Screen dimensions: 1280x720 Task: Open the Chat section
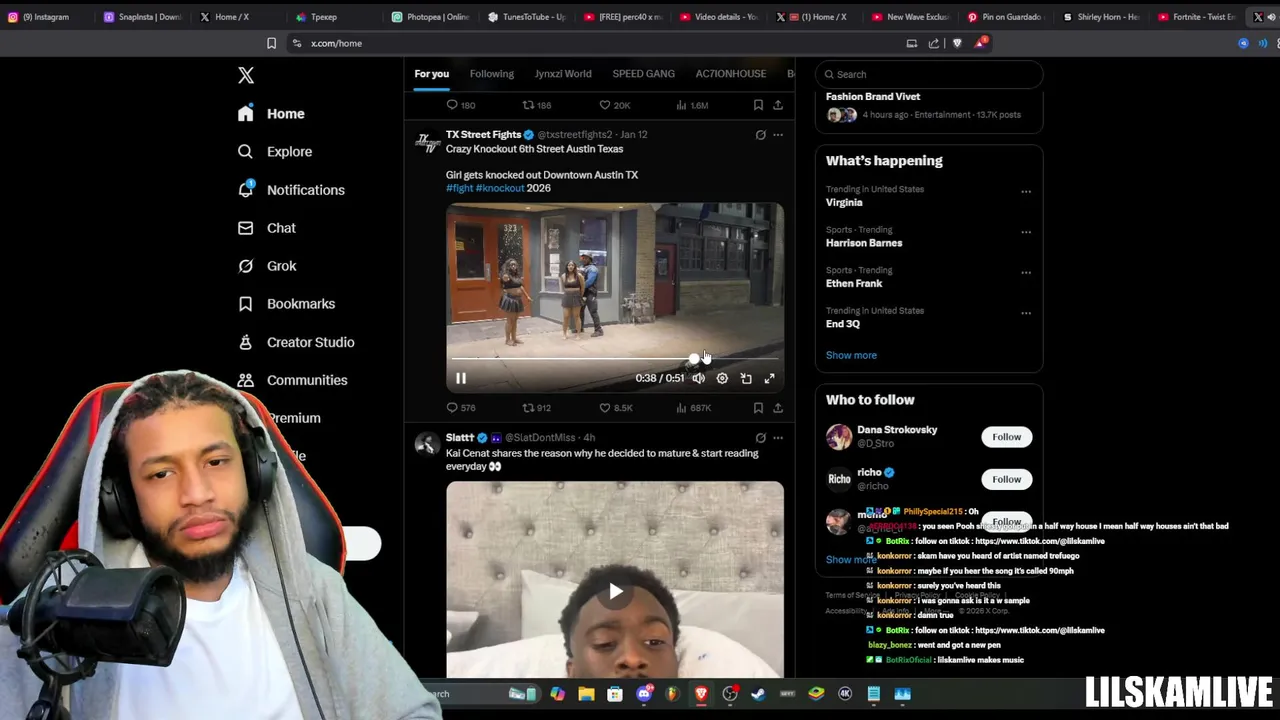[267, 228]
